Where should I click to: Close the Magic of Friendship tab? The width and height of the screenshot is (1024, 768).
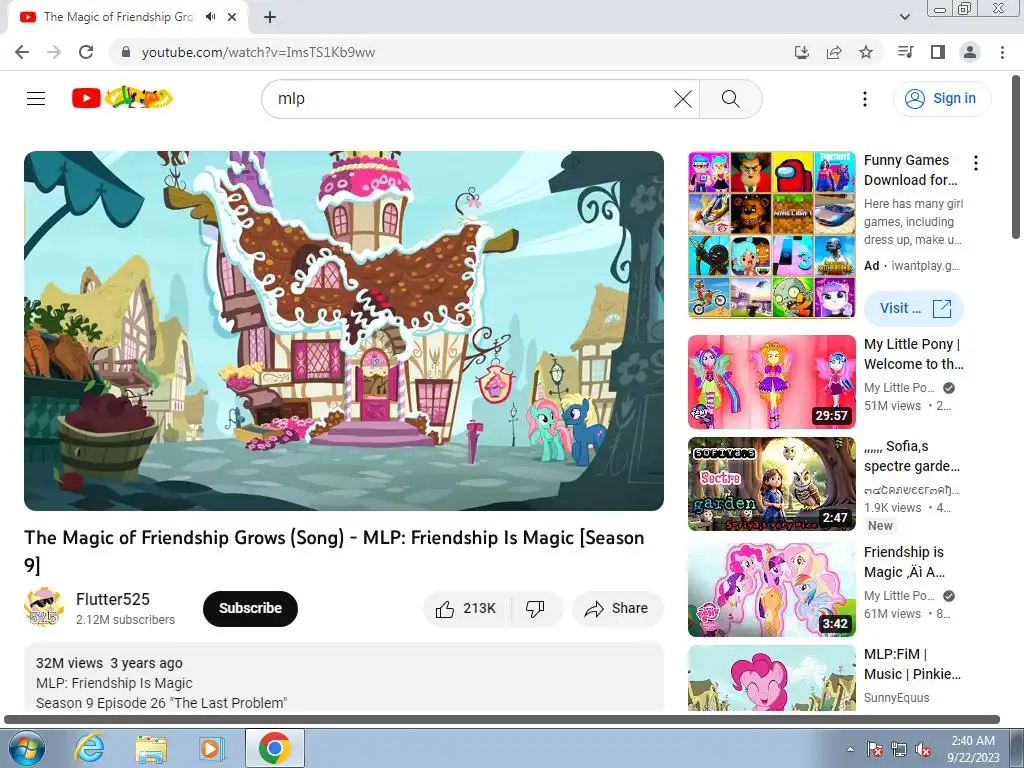click(x=232, y=17)
